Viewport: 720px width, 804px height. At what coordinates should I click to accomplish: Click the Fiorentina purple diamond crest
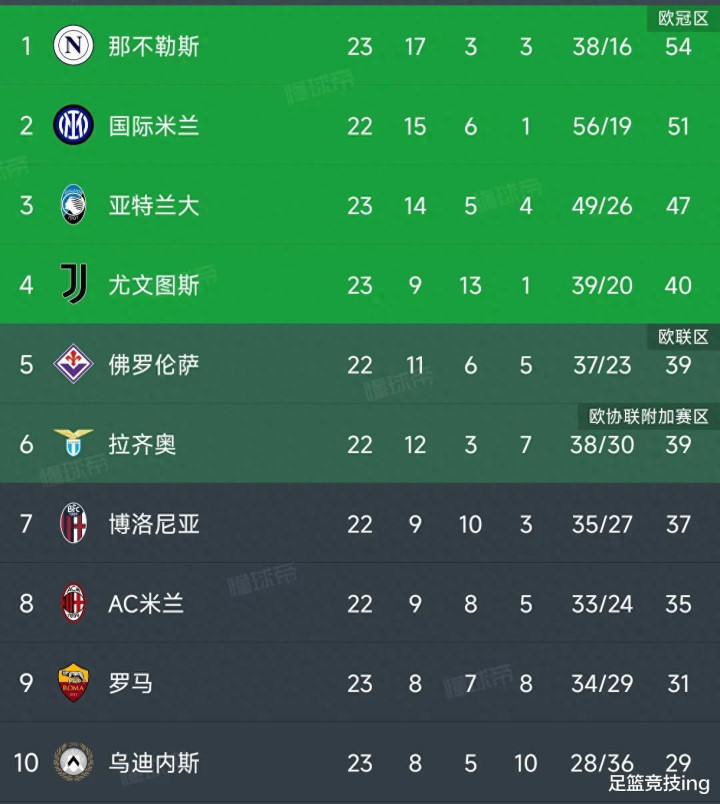(x=73, y=364)
